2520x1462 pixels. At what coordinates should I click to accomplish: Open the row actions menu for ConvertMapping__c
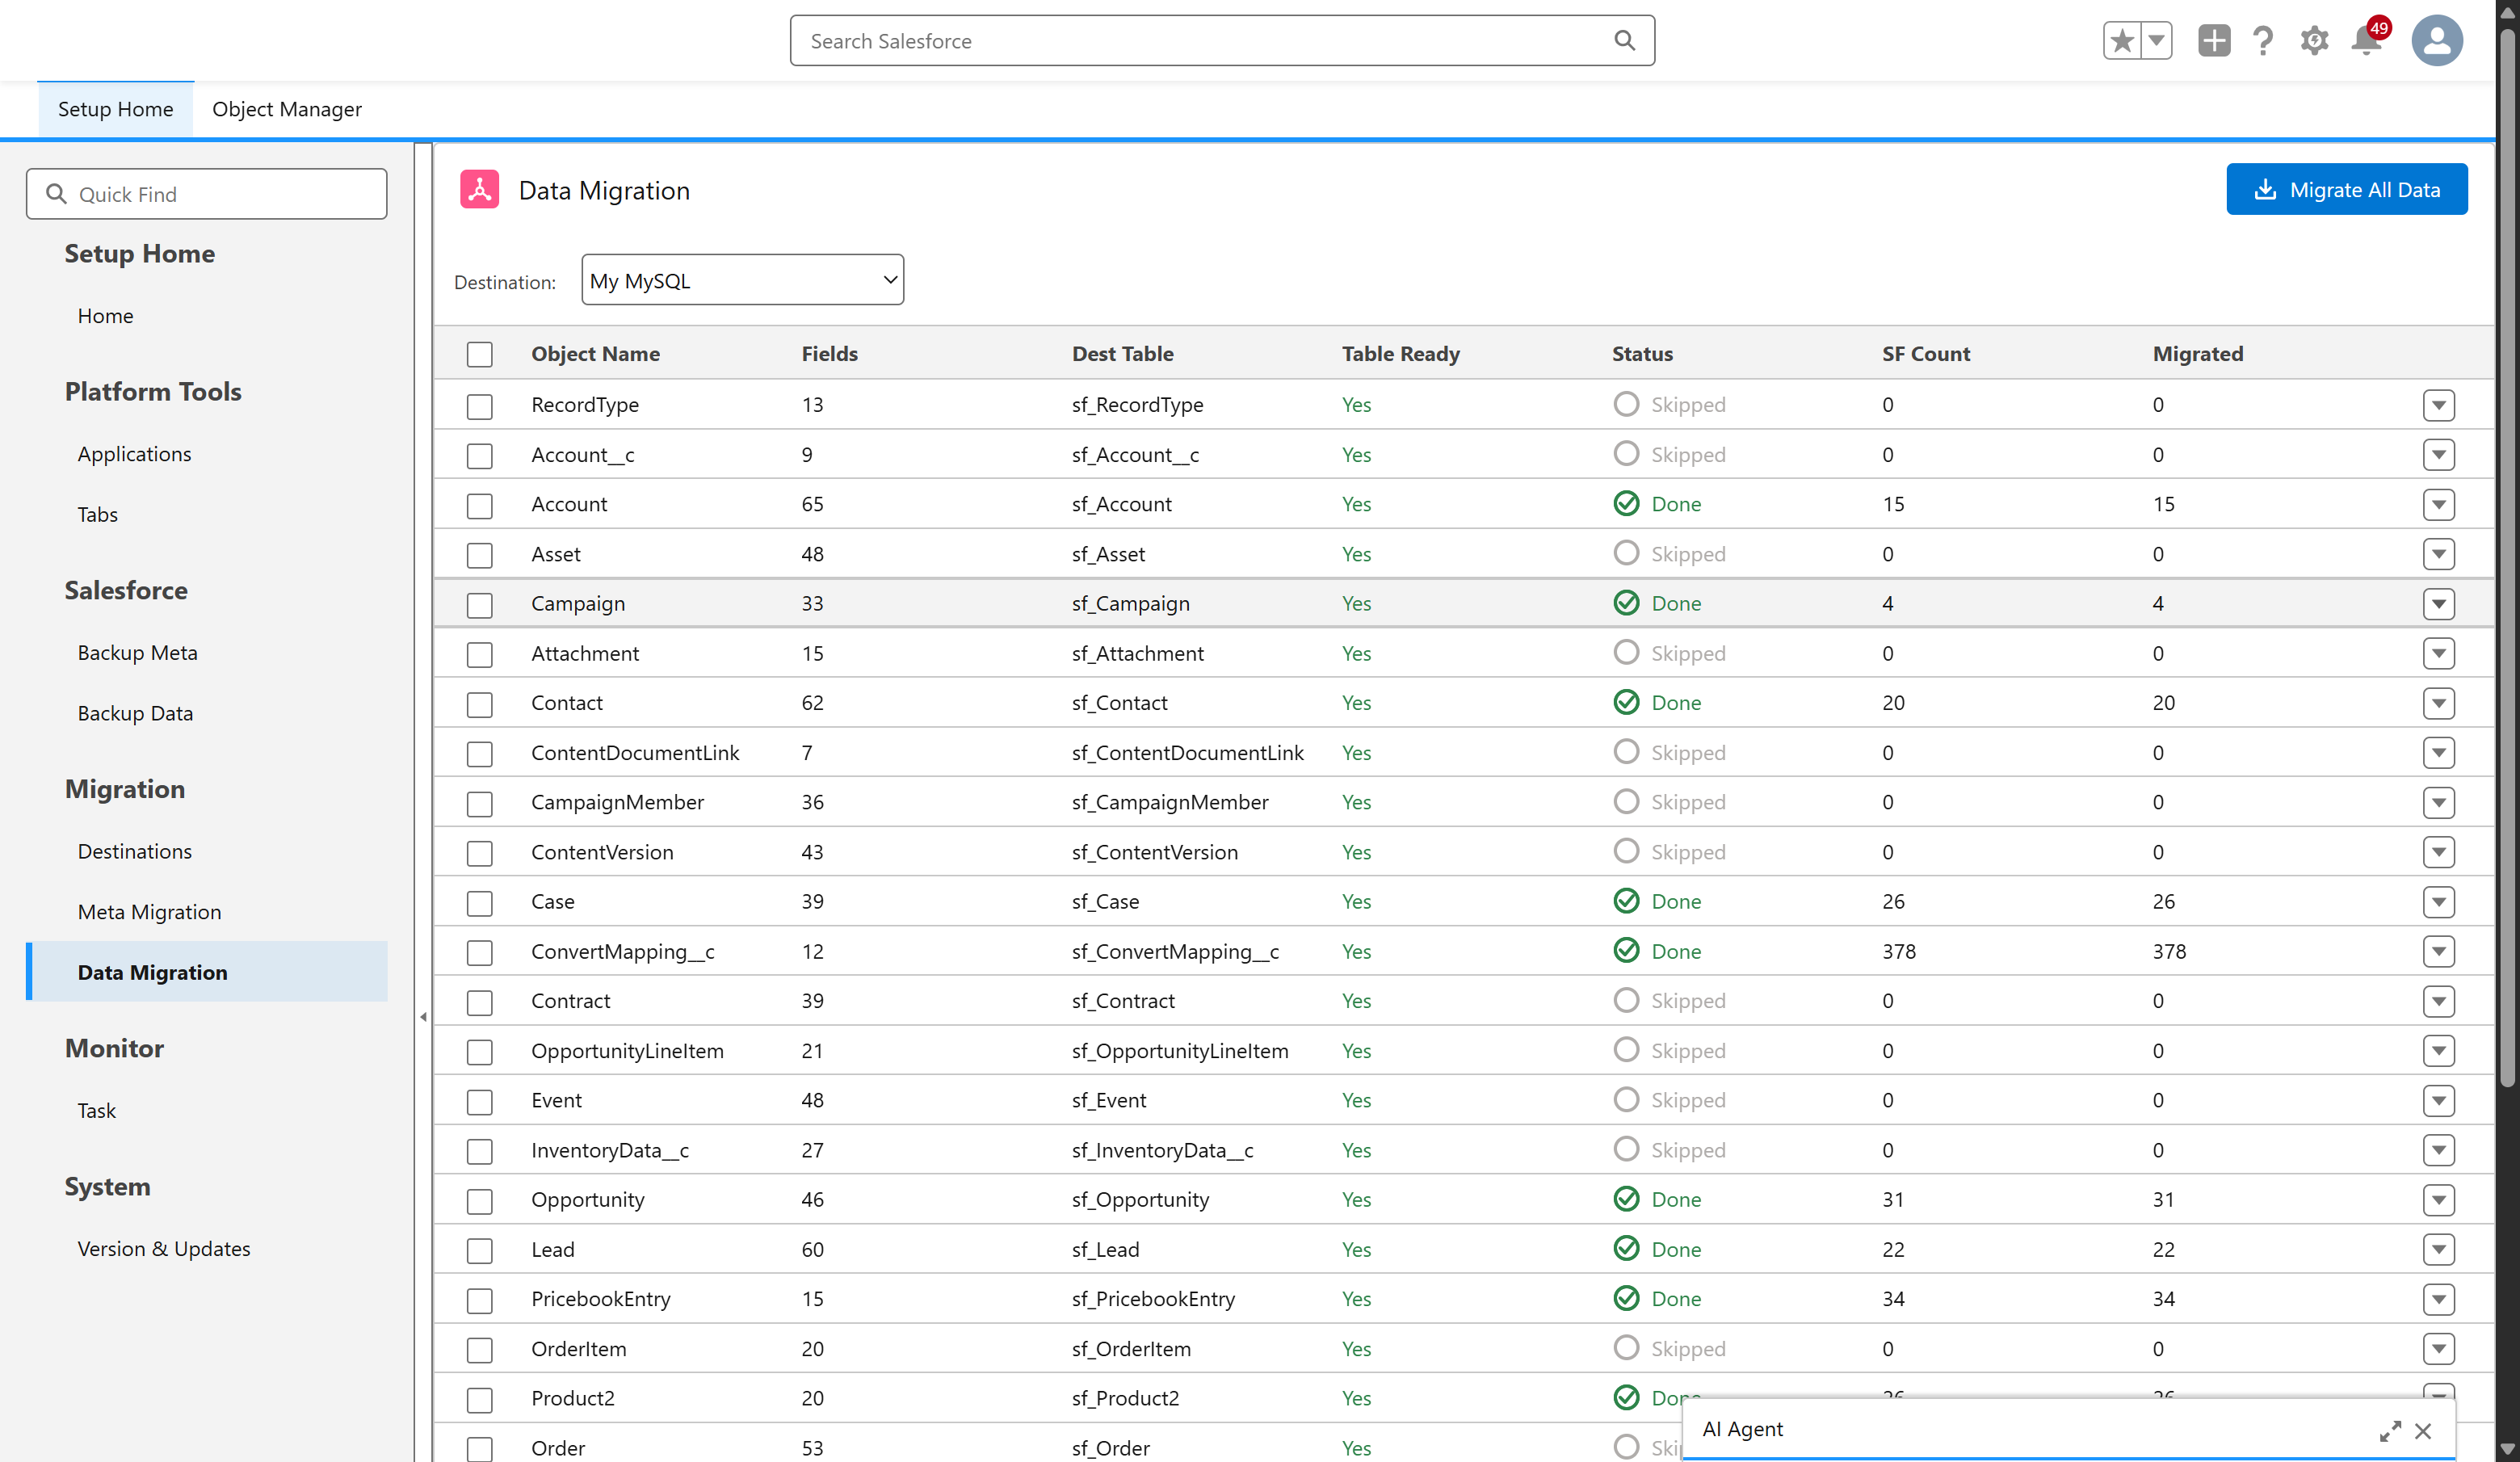click(x=2439, y=951)
